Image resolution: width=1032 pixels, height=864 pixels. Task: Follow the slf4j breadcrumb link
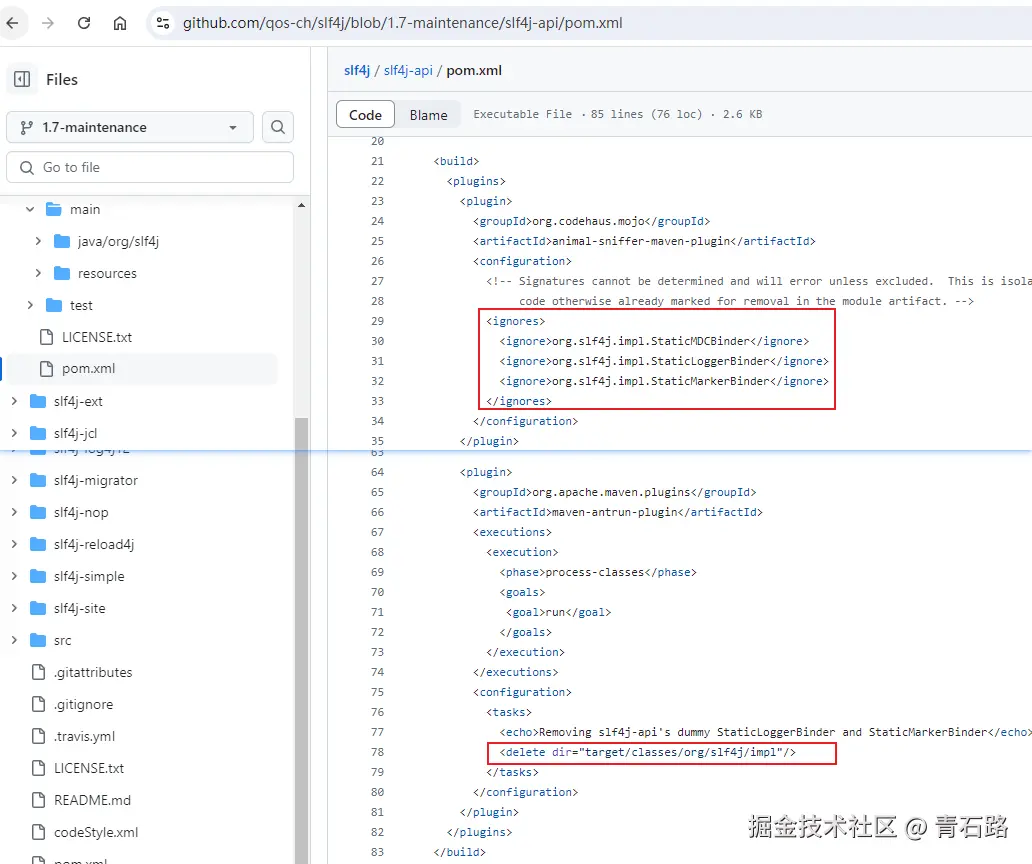tap(357, 70)
